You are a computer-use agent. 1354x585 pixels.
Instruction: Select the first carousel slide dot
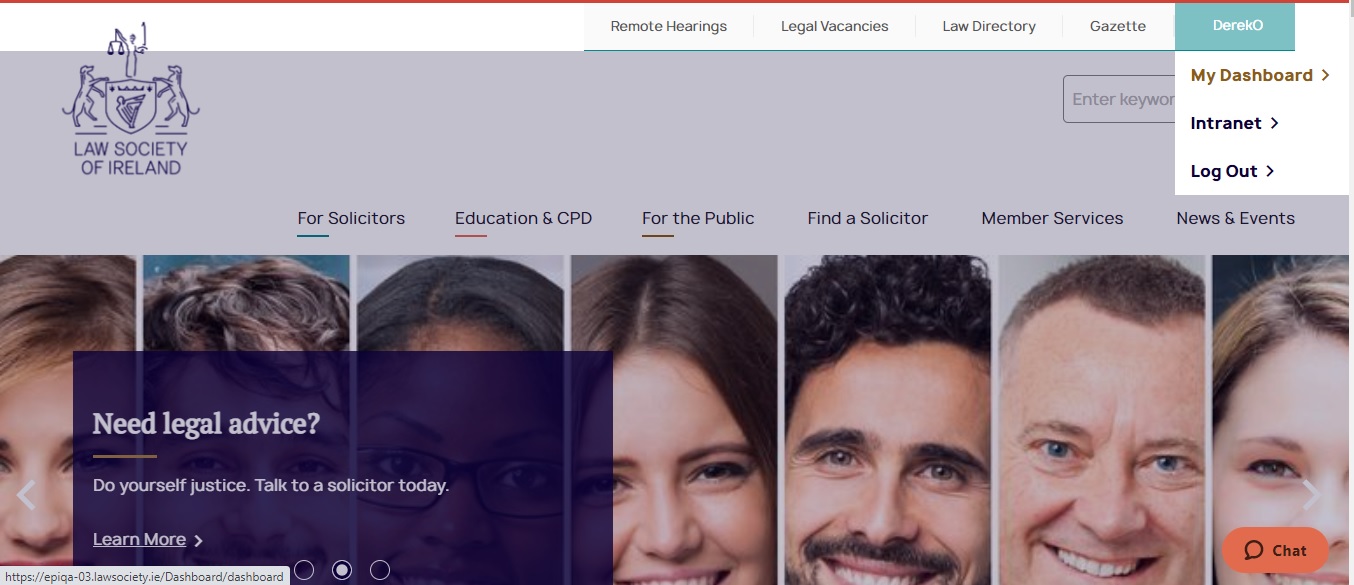304,570
